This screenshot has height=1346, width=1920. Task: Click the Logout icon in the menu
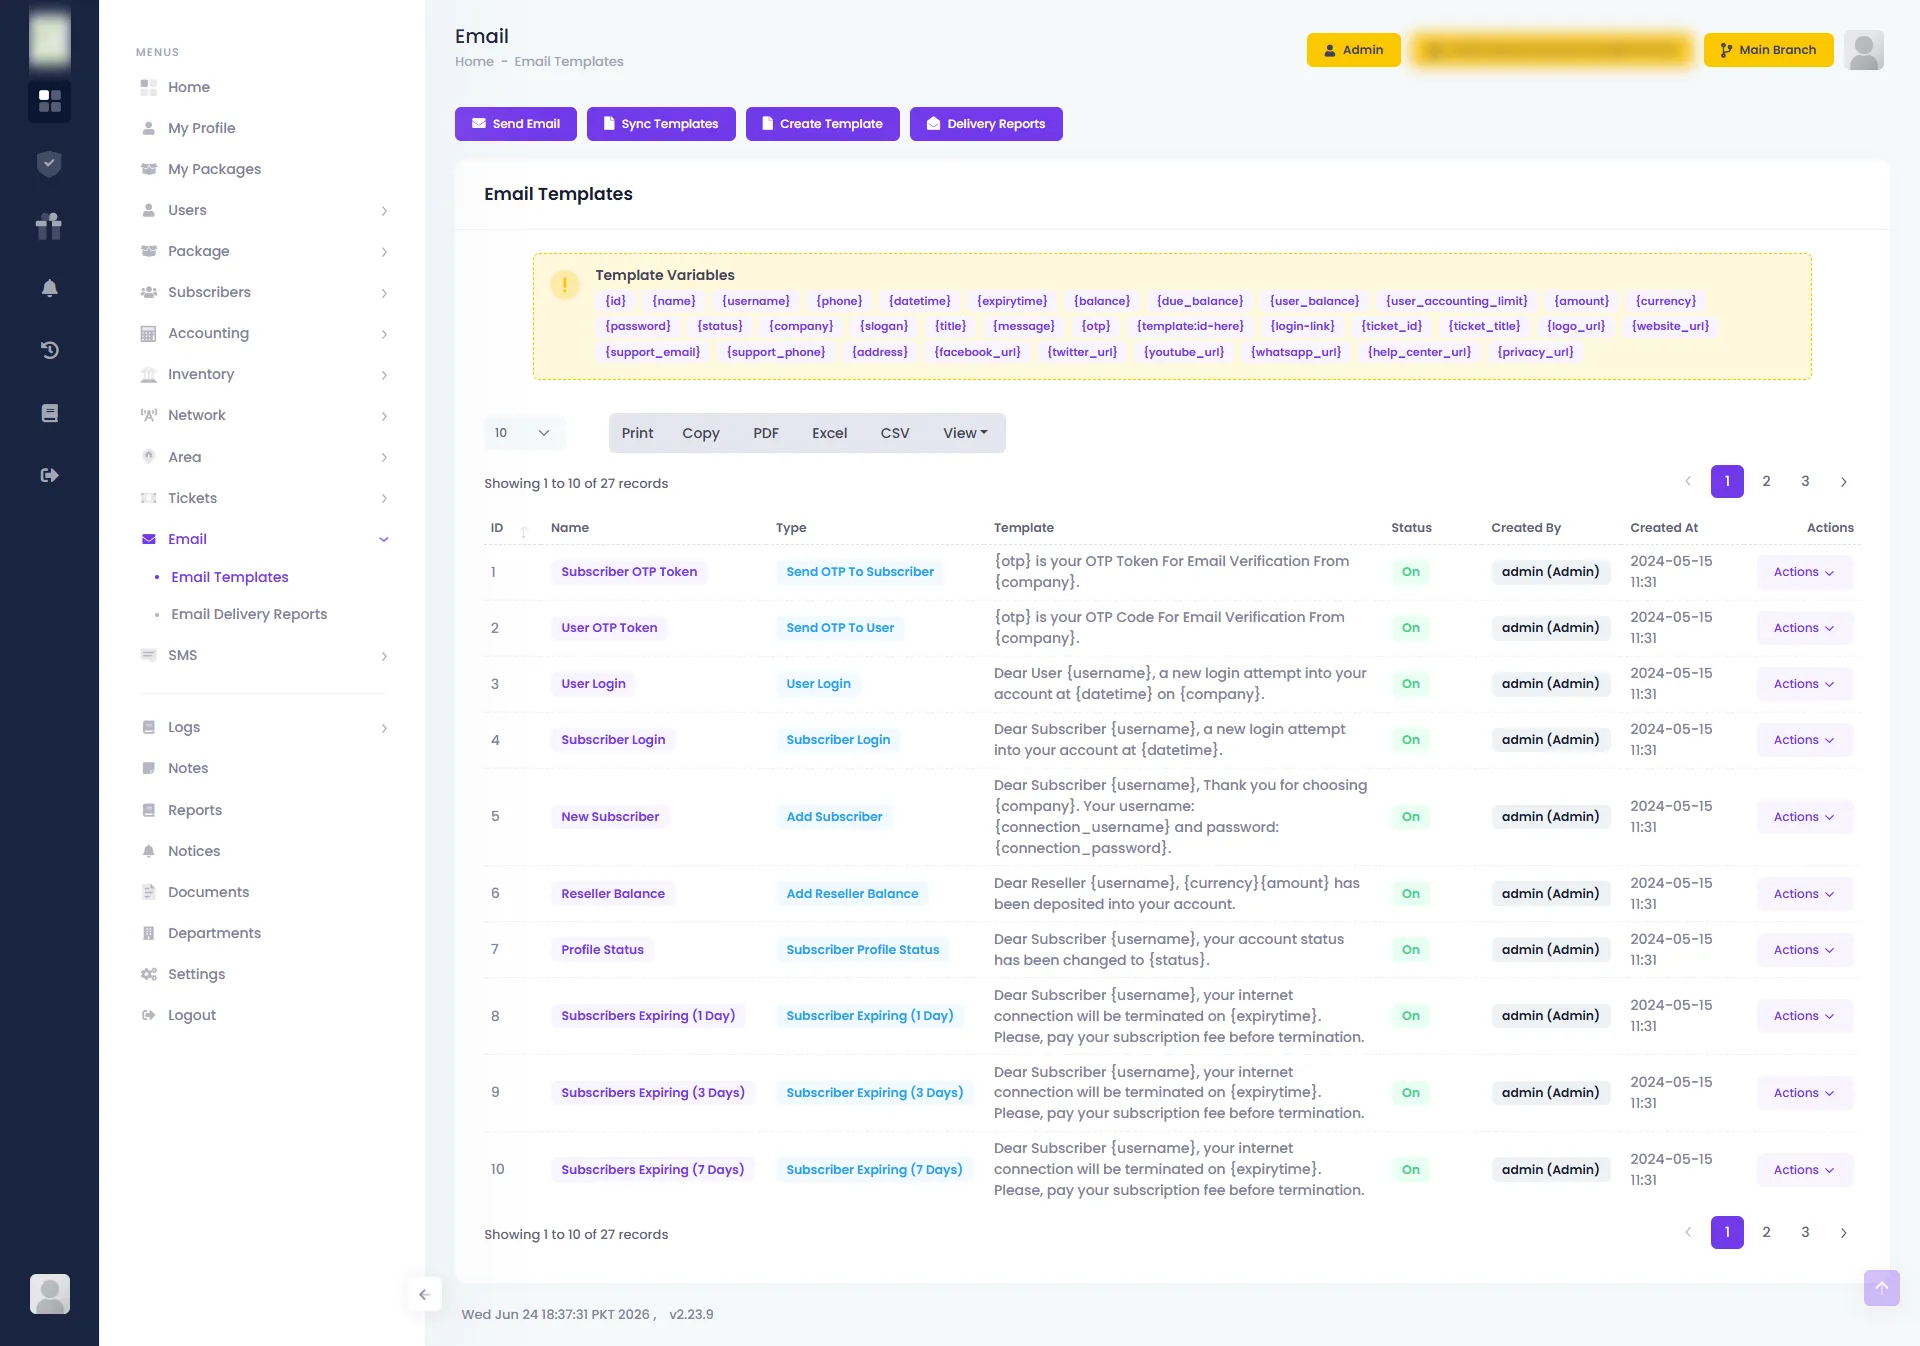(148, 1015)
